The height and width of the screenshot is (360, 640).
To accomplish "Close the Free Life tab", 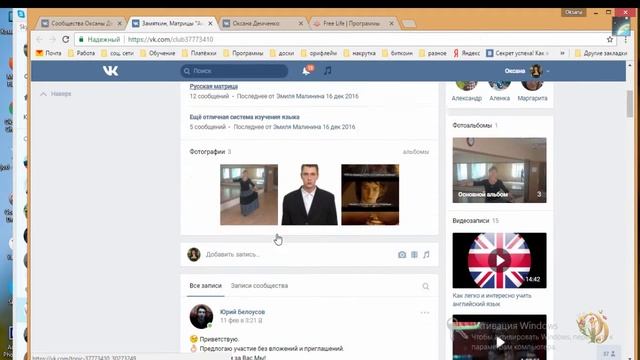I will [x=391, y=24].
